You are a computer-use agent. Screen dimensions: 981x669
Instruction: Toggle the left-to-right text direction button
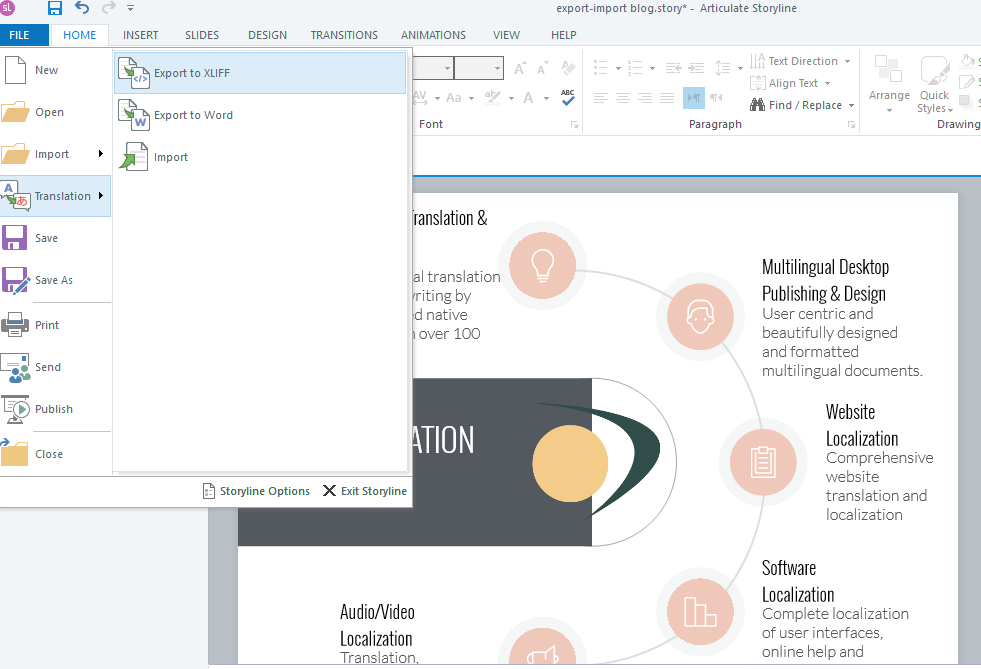coord(694,97)
